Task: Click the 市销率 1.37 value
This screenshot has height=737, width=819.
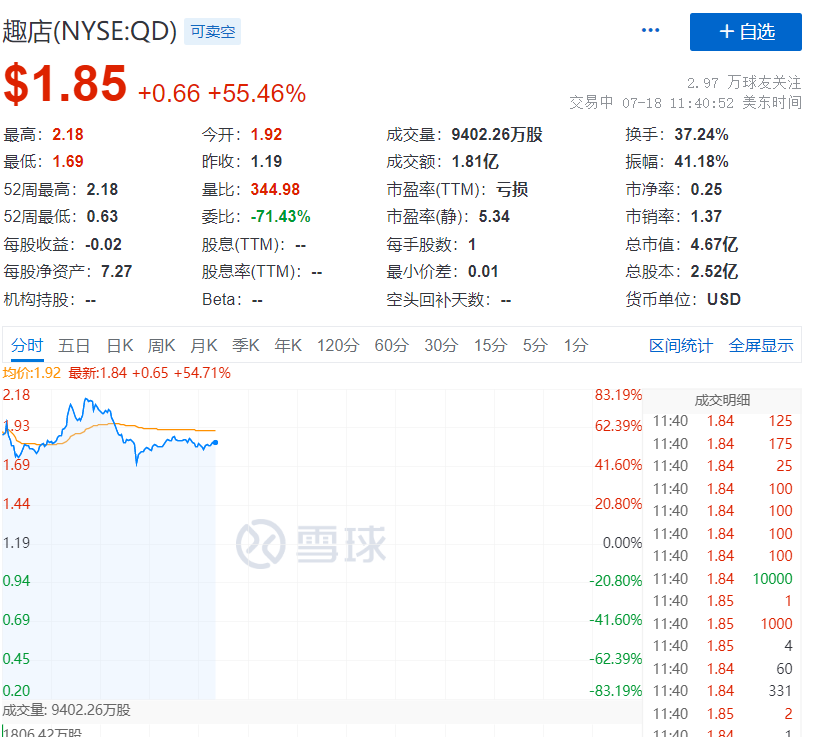Action: (706, 216)
